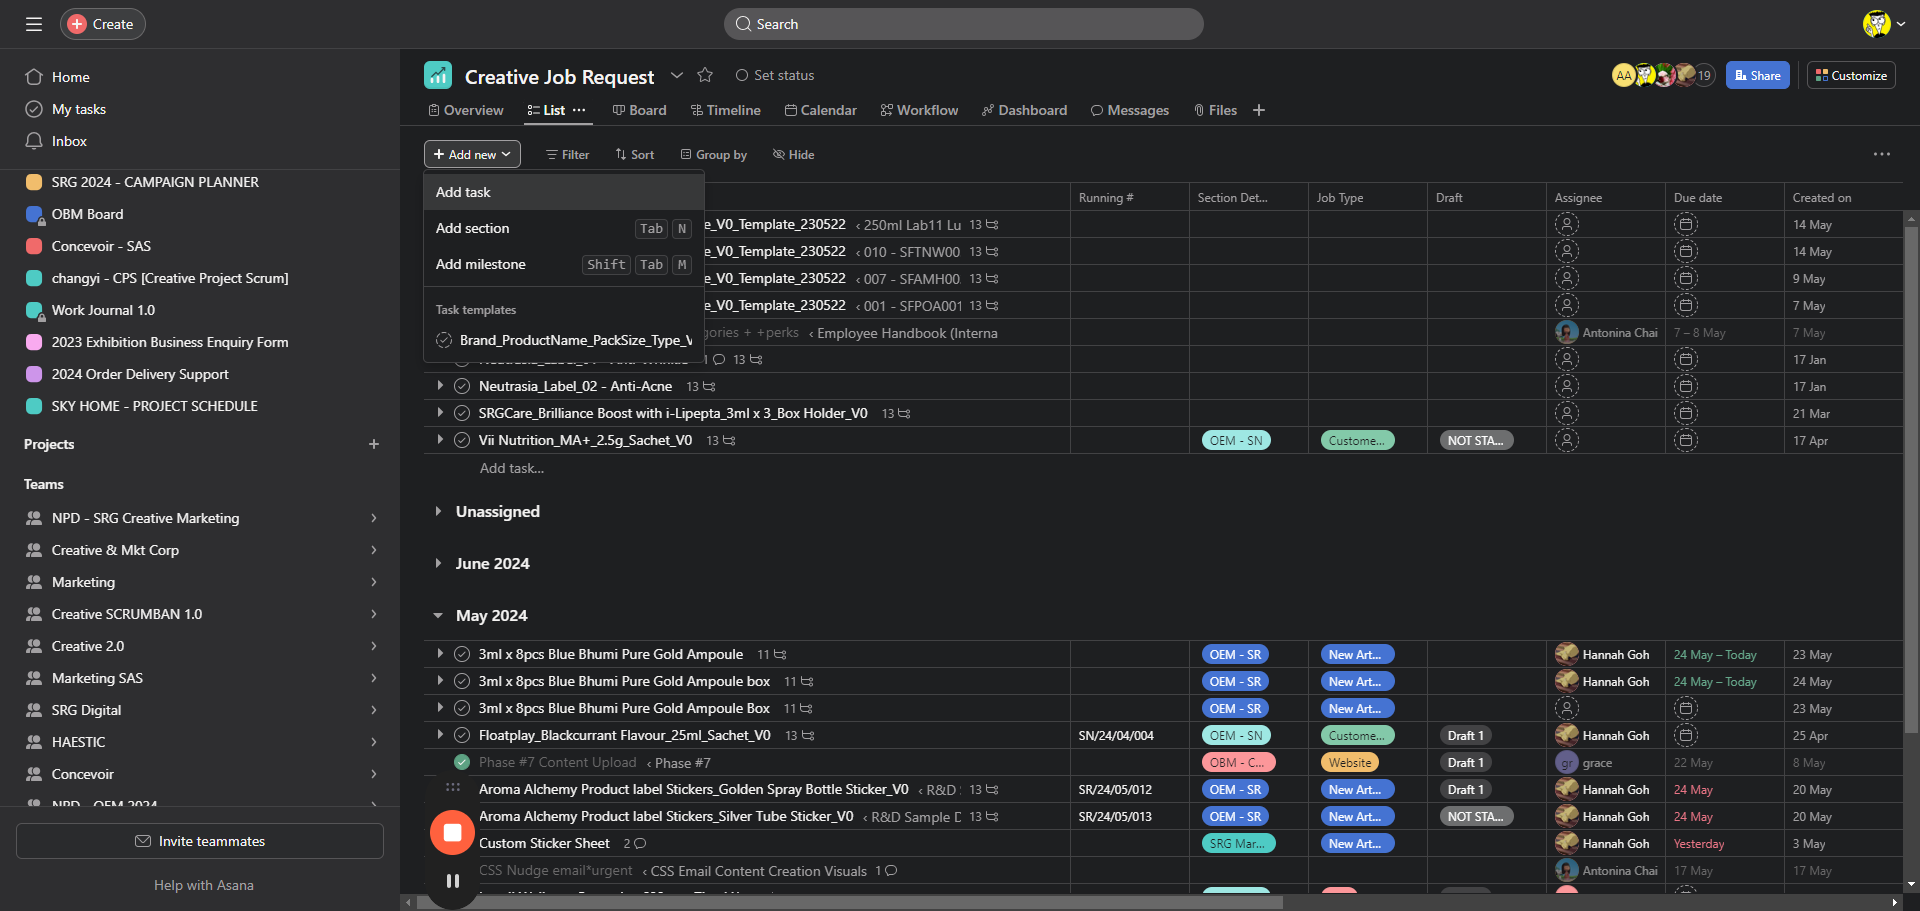The image size is (1920, 911).
Task: Choose Brand_ProductName_PackSize task template
Action: [x=564, y=340]
